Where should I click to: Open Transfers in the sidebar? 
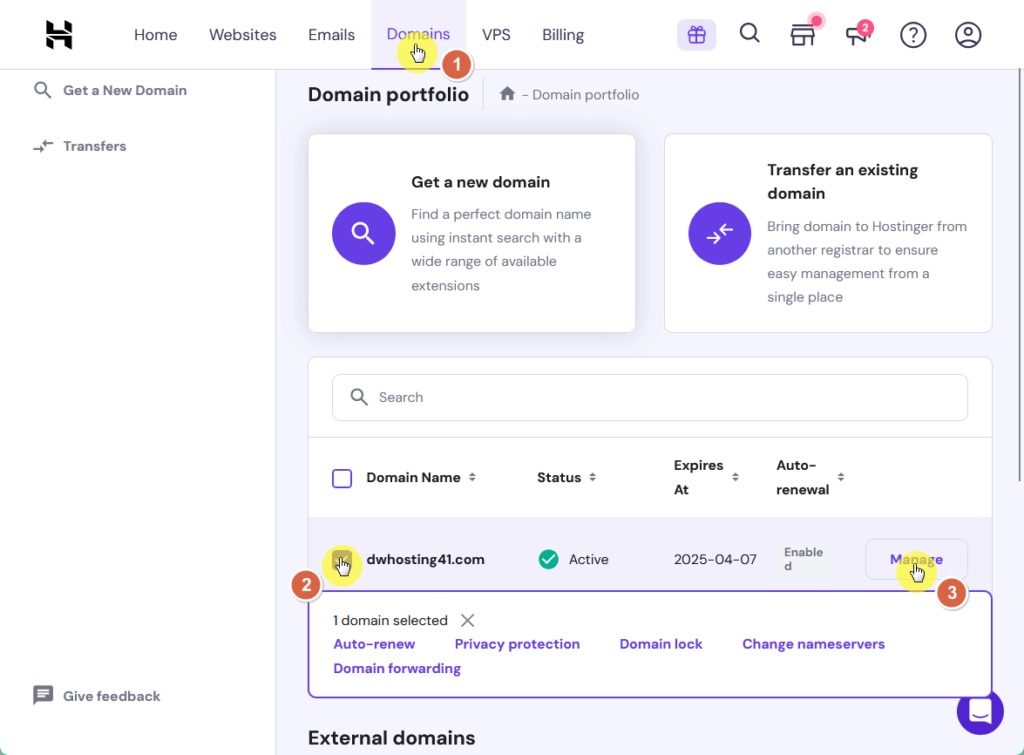(x=80, y=146)
